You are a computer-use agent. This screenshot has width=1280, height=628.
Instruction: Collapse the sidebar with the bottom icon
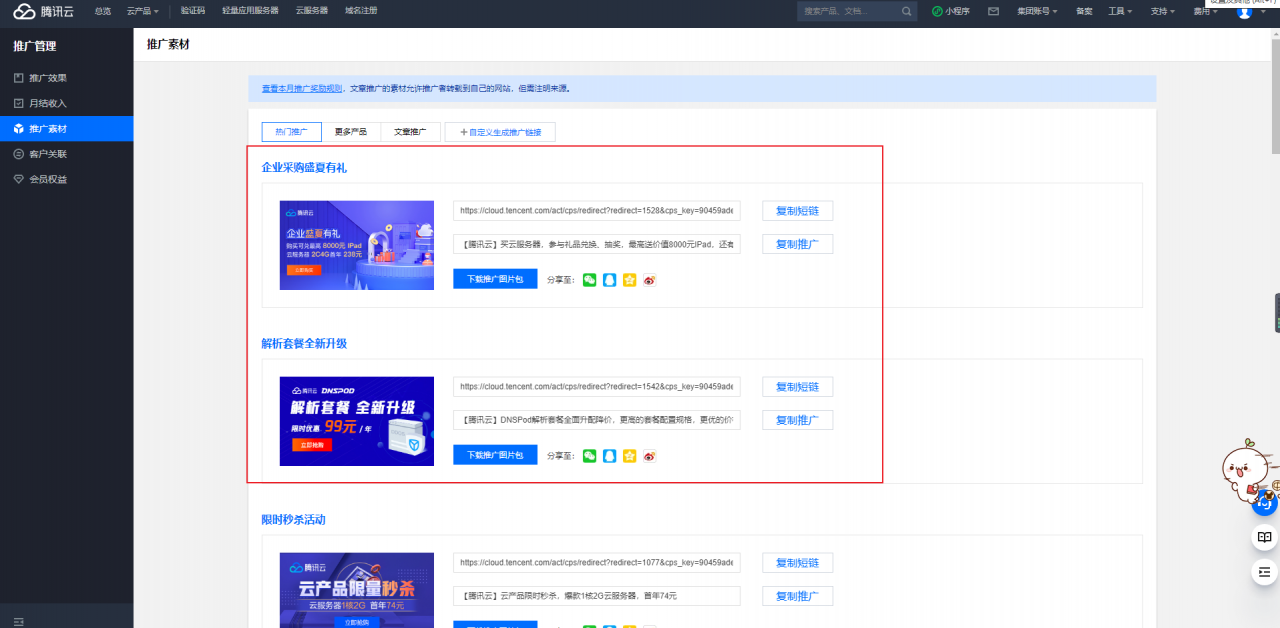click(19, 621)
